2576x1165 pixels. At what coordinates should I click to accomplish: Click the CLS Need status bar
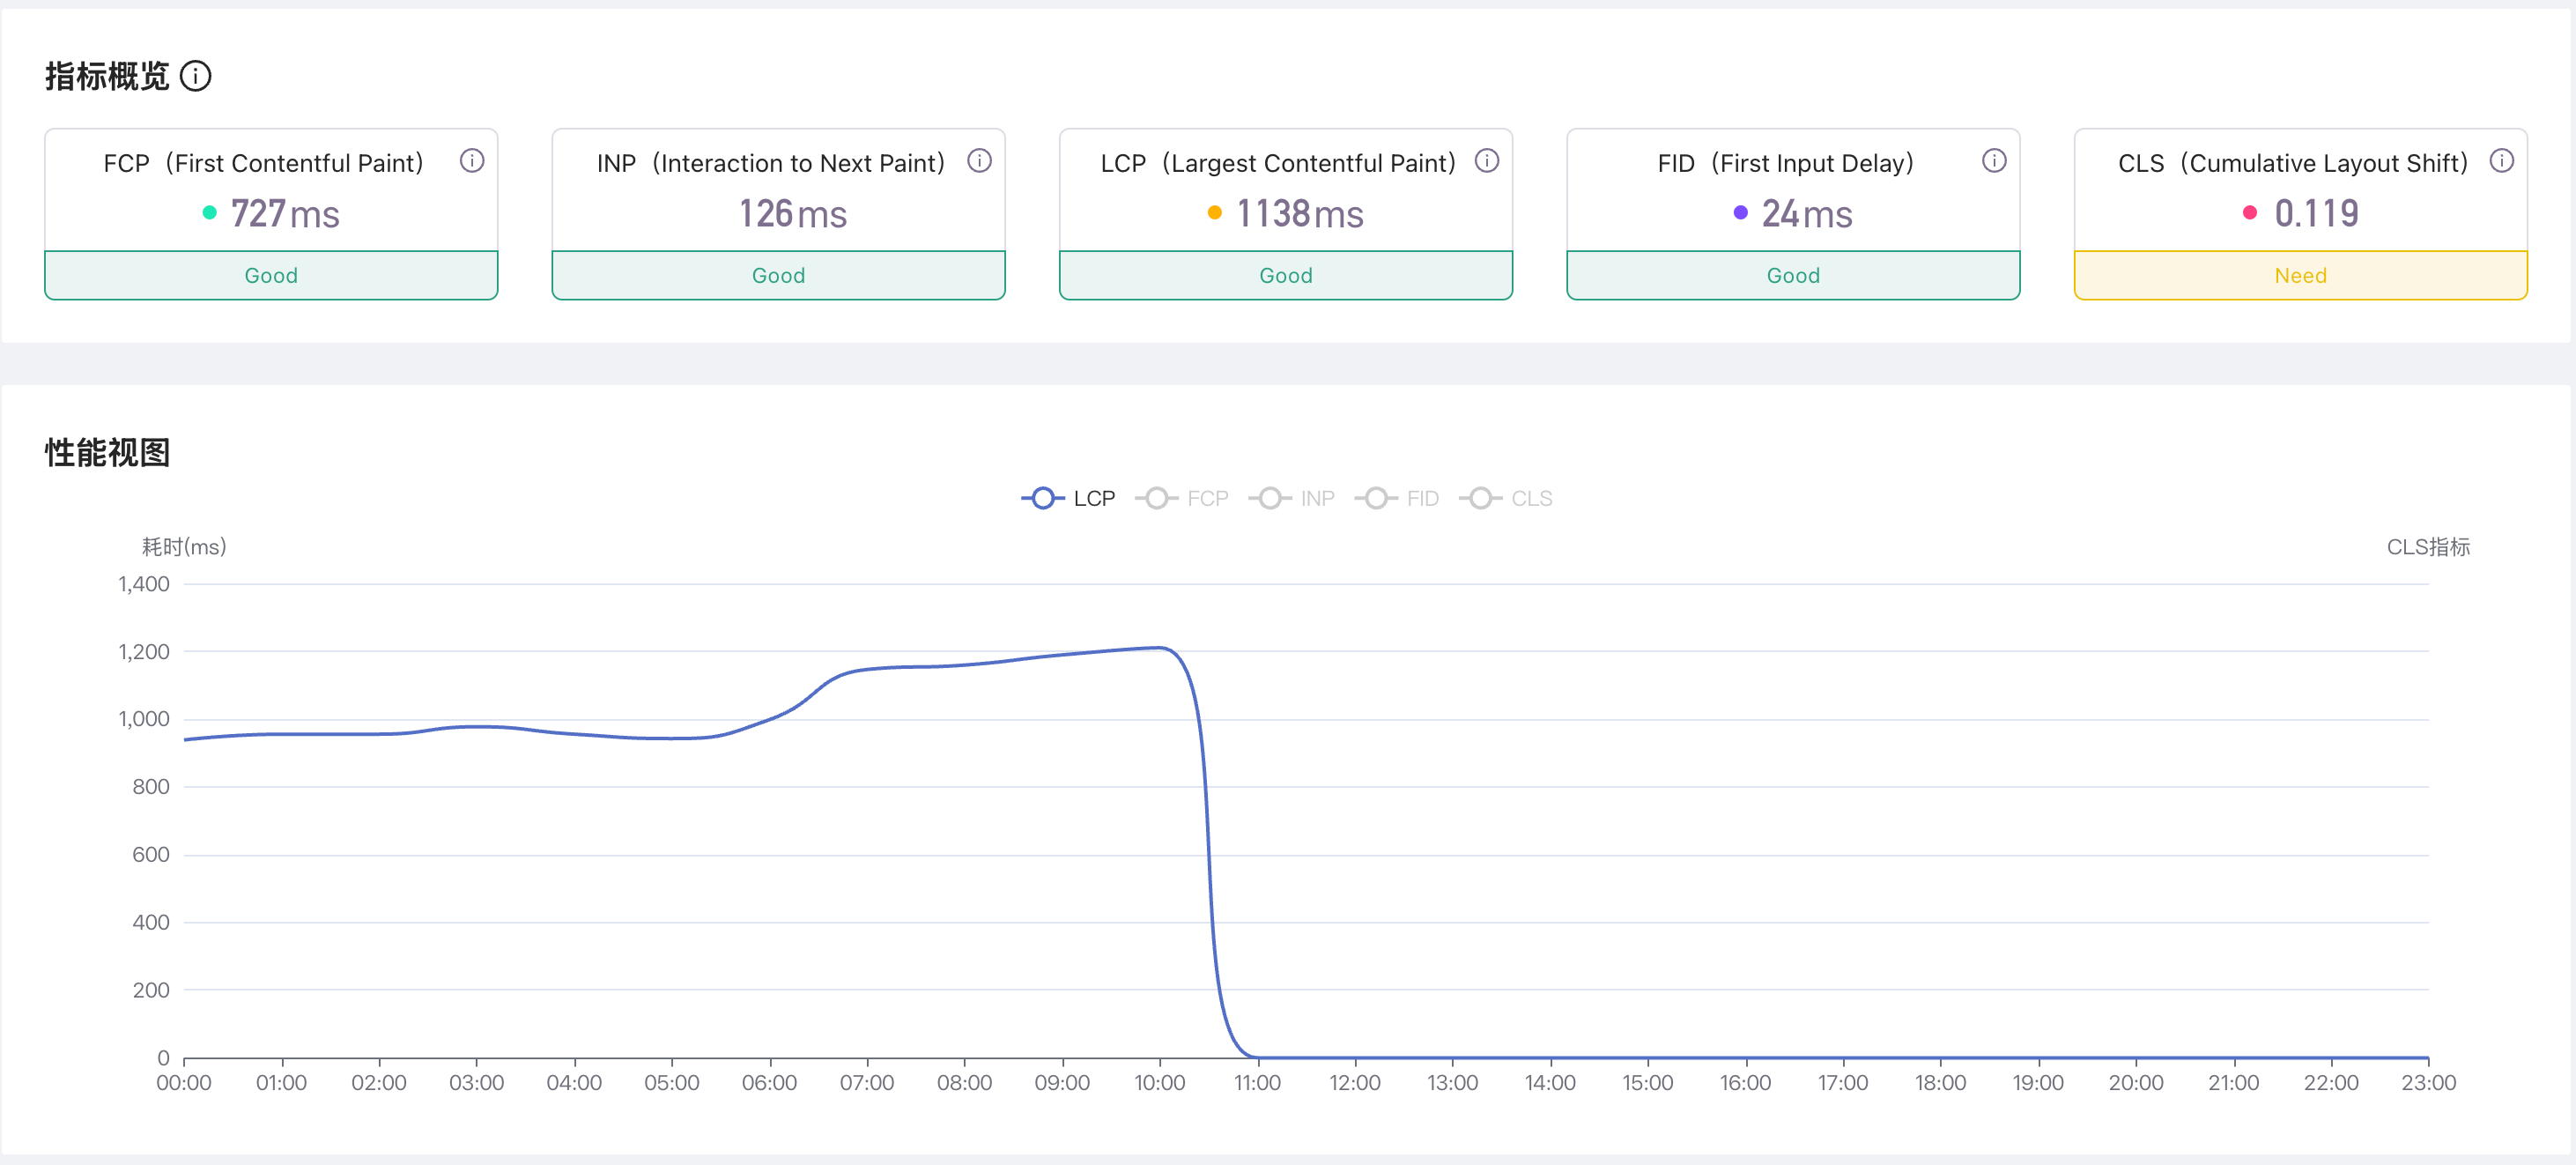tap(2300, 275)
